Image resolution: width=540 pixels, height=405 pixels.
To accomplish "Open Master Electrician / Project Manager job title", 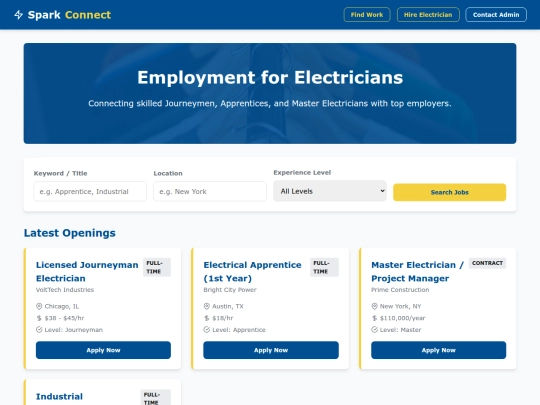I will click(417, 271).
